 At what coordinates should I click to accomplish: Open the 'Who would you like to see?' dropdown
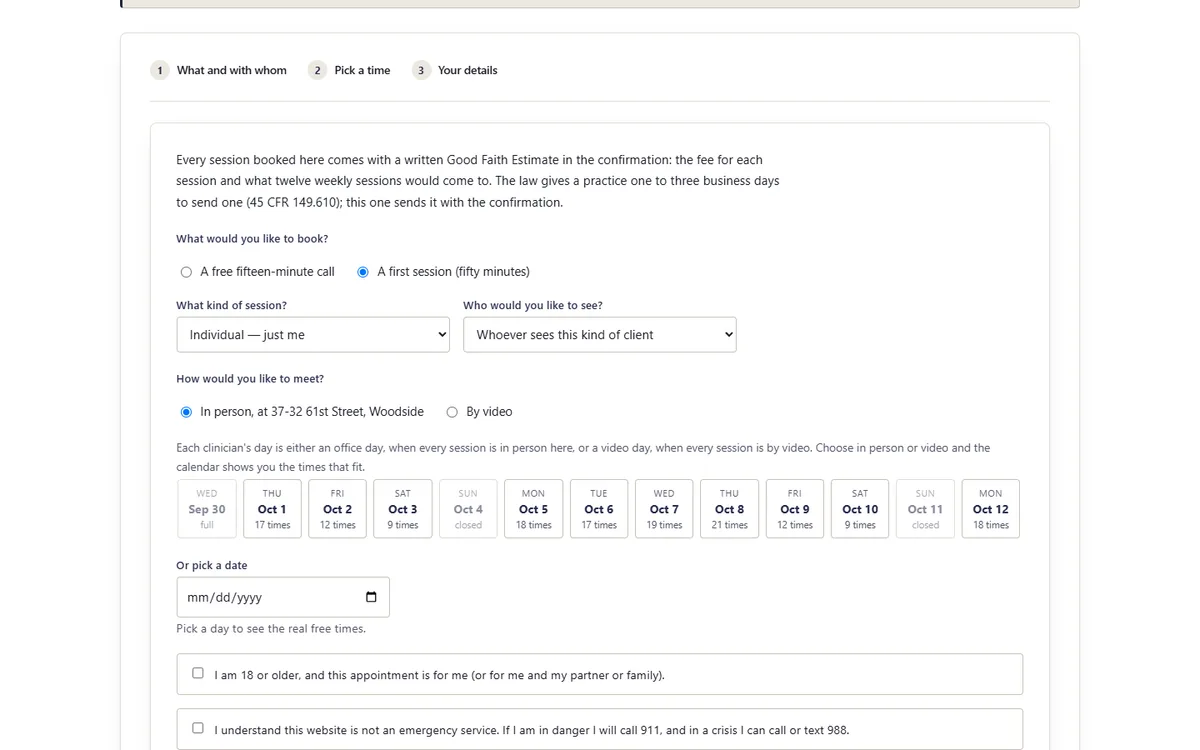click(x=600, y=335)
